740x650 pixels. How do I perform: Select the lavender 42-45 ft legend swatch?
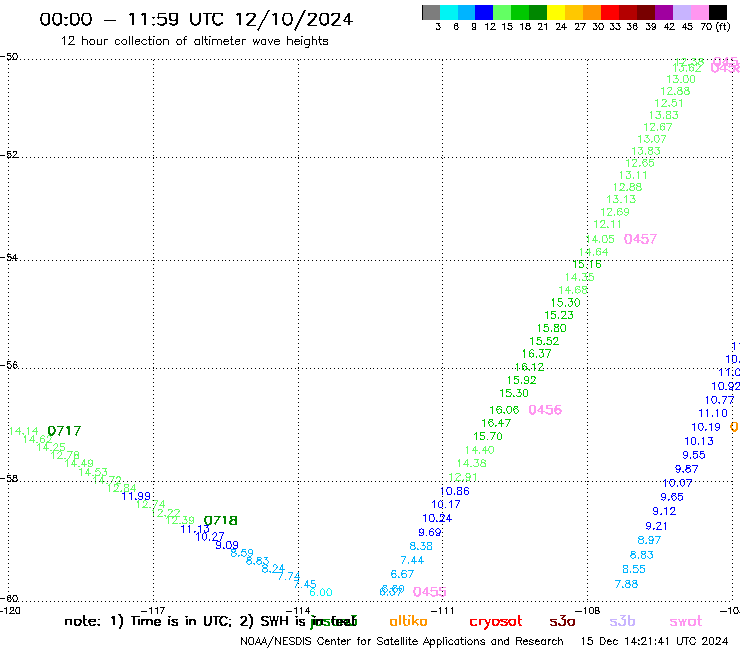pos(681,12)
